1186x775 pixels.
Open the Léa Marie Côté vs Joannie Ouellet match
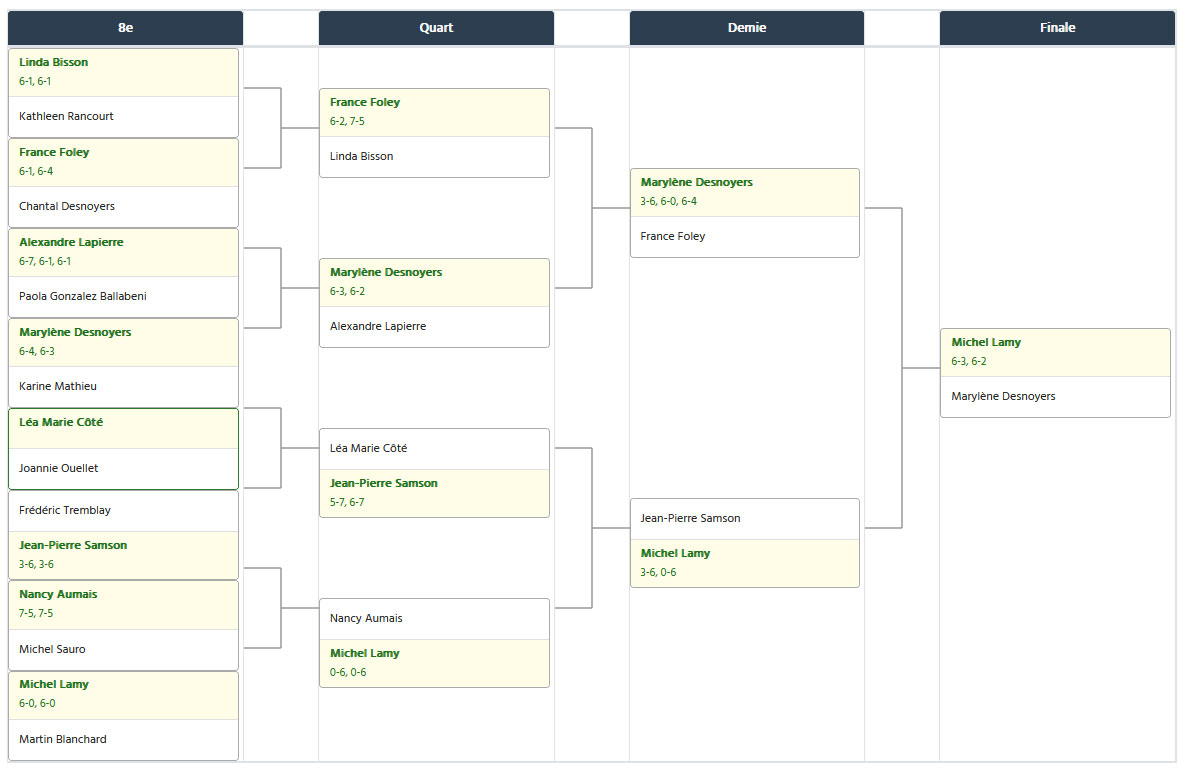click(123, 449)
